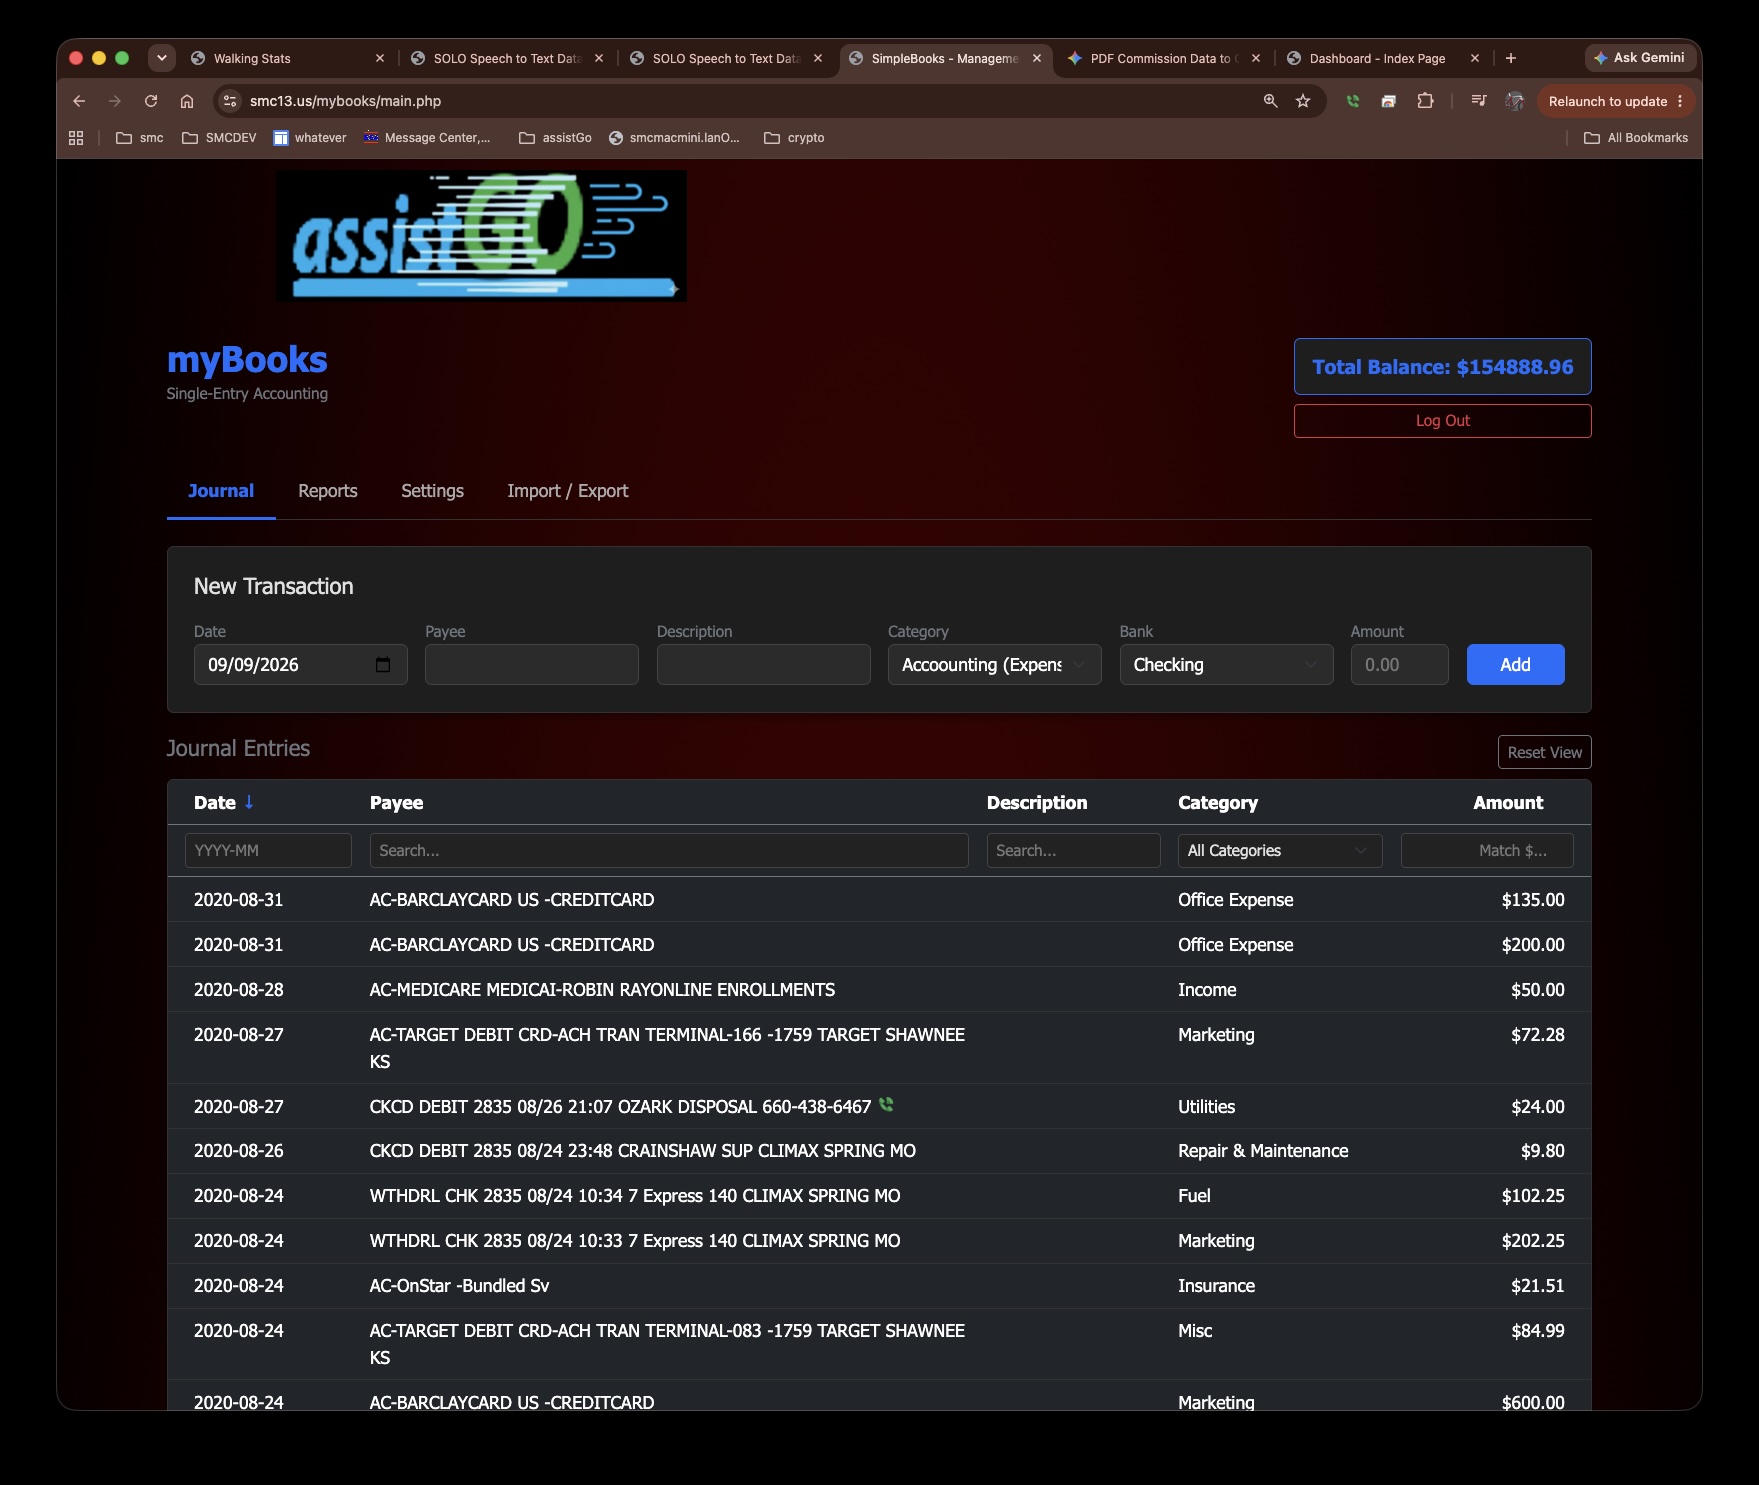Viewport: 1759px width, 1485px height.
Task: Open the browser extensions puzzle icon
Action: [1425, 101]
